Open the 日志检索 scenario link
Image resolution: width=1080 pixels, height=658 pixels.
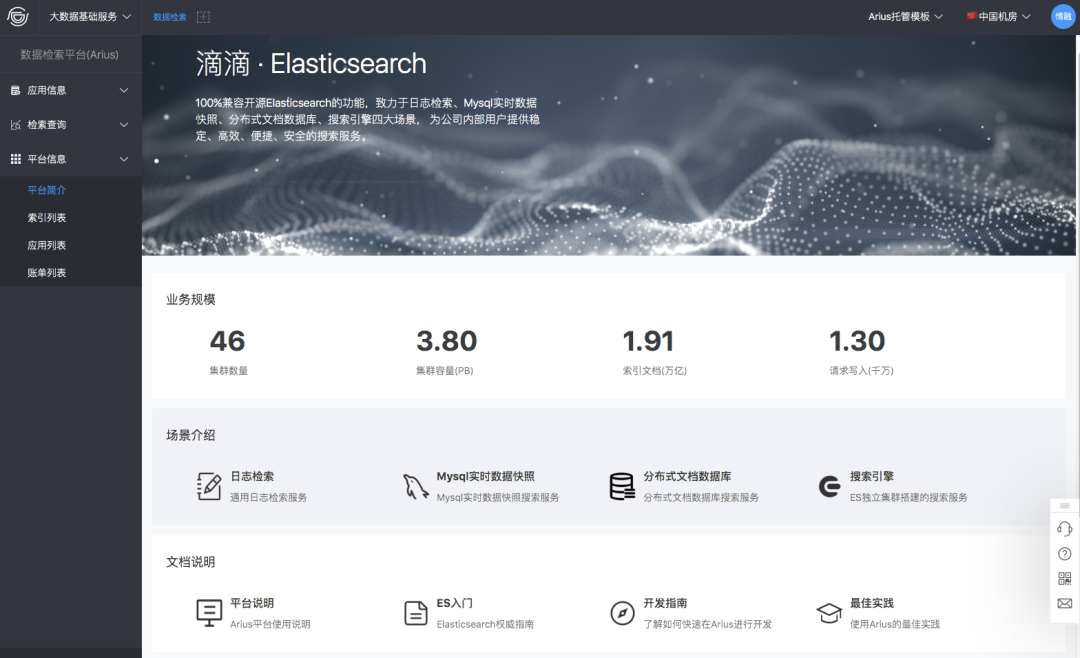[252, 476]
